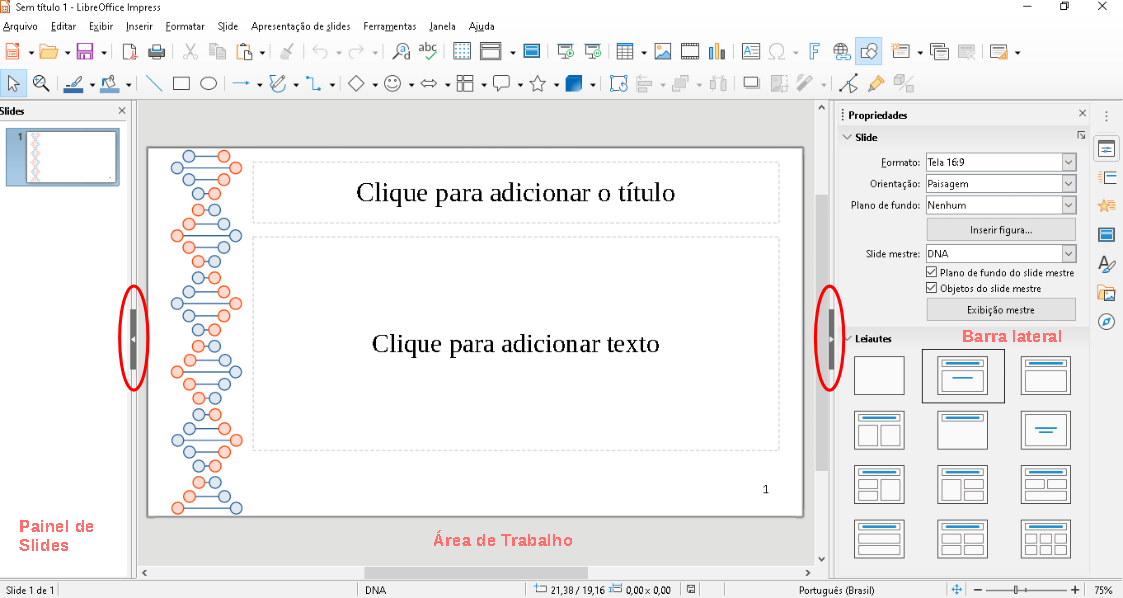Viewport: 1123px width, 598px height.
Task: Click the 'Exibição mestre' button
Action: (x=1000, y=309)
